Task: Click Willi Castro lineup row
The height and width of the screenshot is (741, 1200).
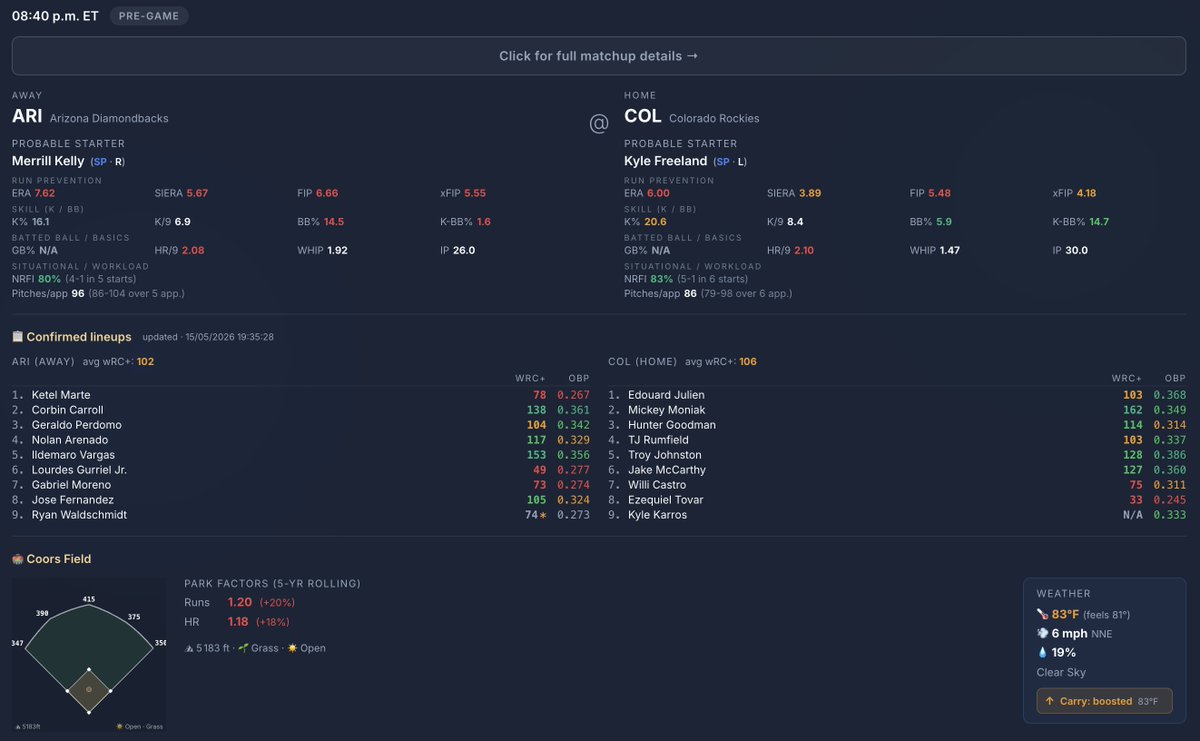Action: pyautogui.click(x=897, y=485)
